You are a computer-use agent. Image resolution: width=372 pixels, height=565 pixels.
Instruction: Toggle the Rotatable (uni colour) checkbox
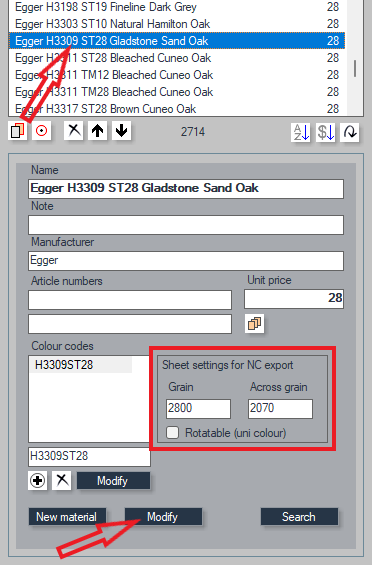tap(172, 432)
